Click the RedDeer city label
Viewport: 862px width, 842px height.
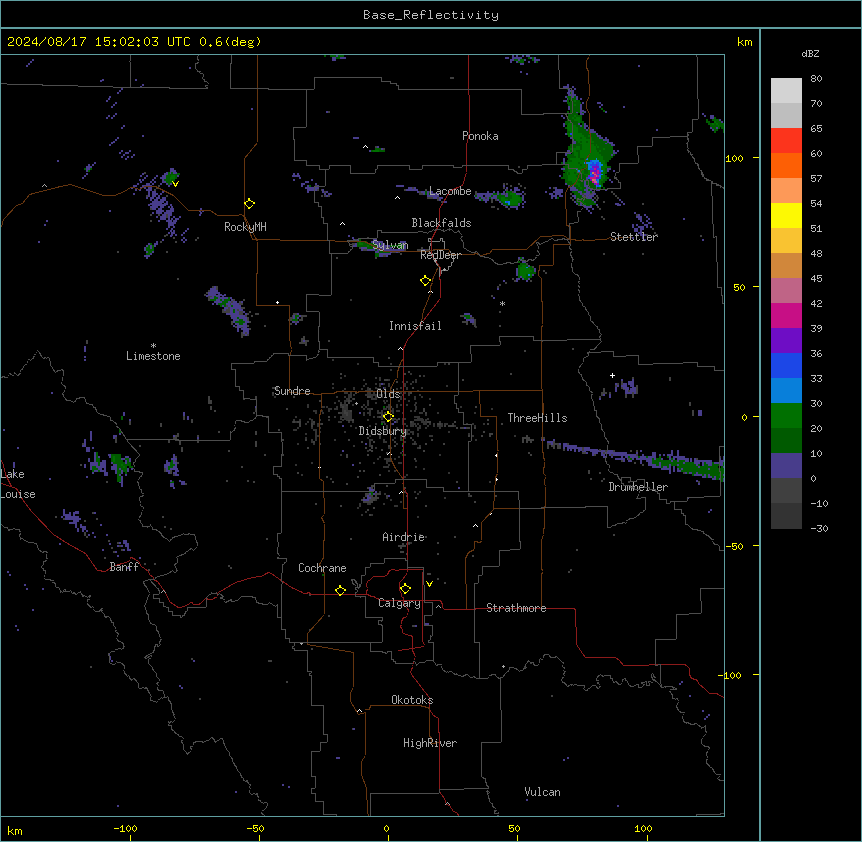point(440,255)
